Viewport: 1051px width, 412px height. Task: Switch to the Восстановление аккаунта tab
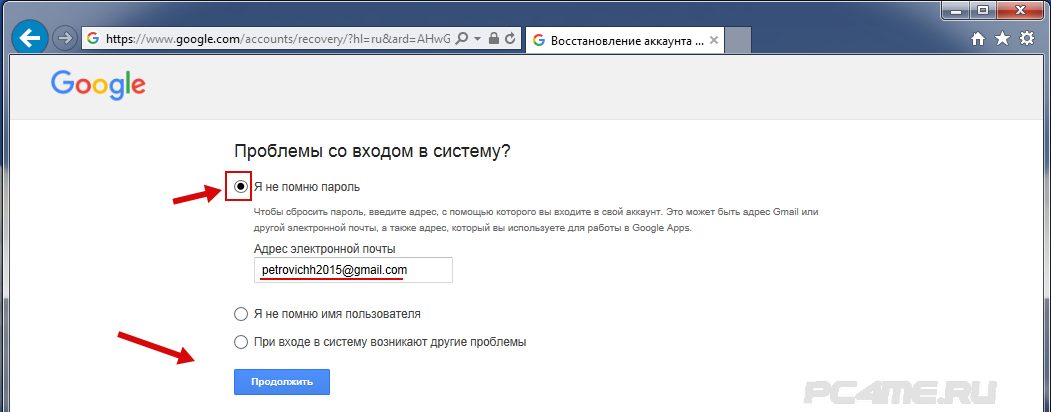(625, 40)
